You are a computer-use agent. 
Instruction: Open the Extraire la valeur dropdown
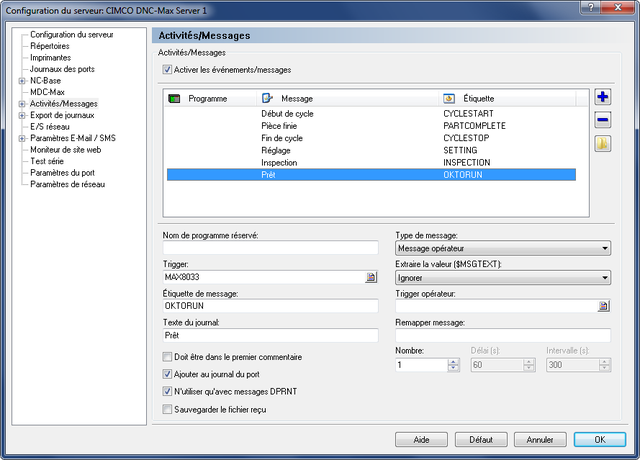[x=503, y=278]
